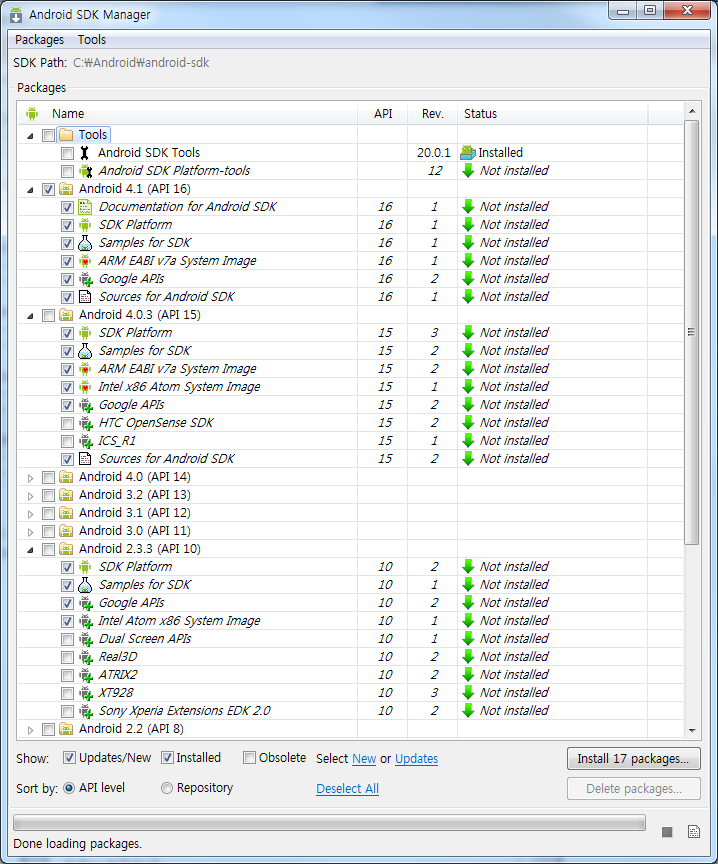Check the Android SDK Tools checkbox
Screen dimensions: 718x864
pyautogui.click(x=67, y=153)
